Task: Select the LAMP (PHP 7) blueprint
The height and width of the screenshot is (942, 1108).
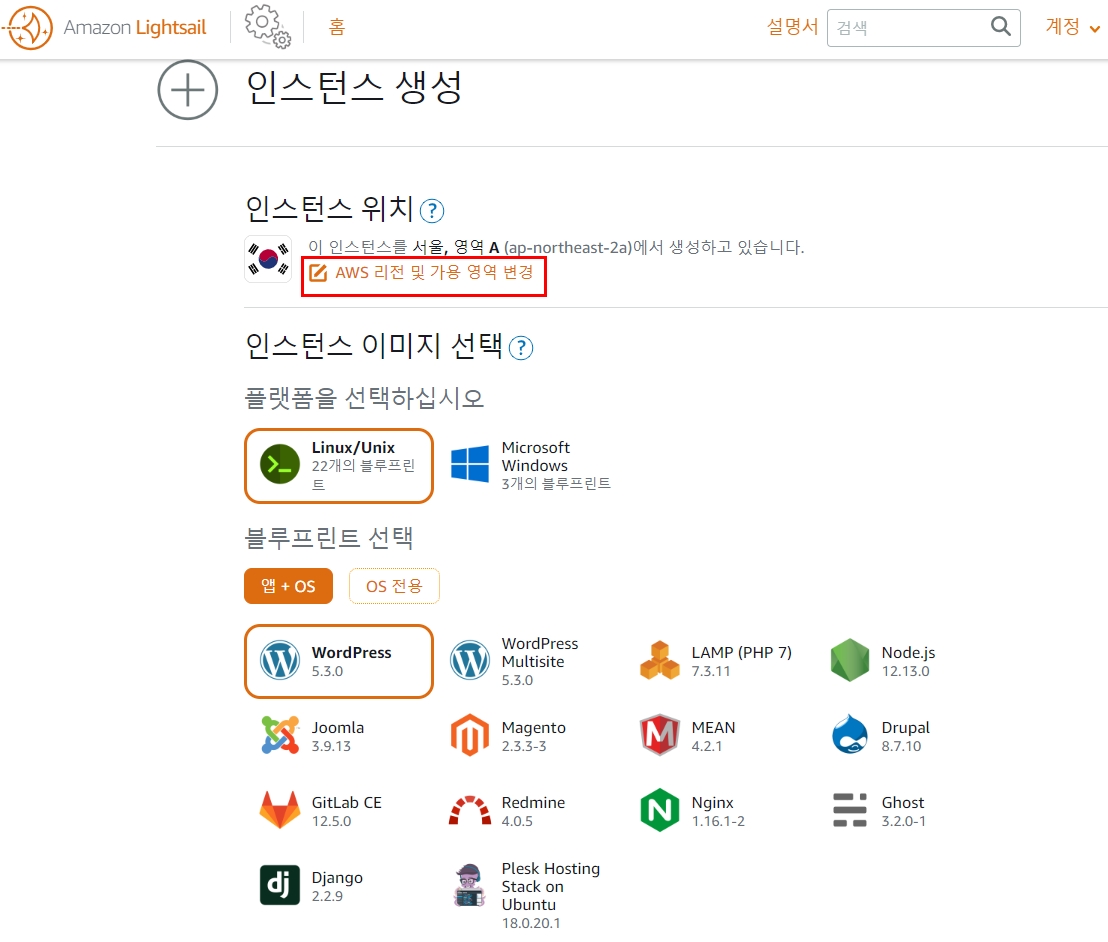Action: pyautogui.click(x=715, y=661)
